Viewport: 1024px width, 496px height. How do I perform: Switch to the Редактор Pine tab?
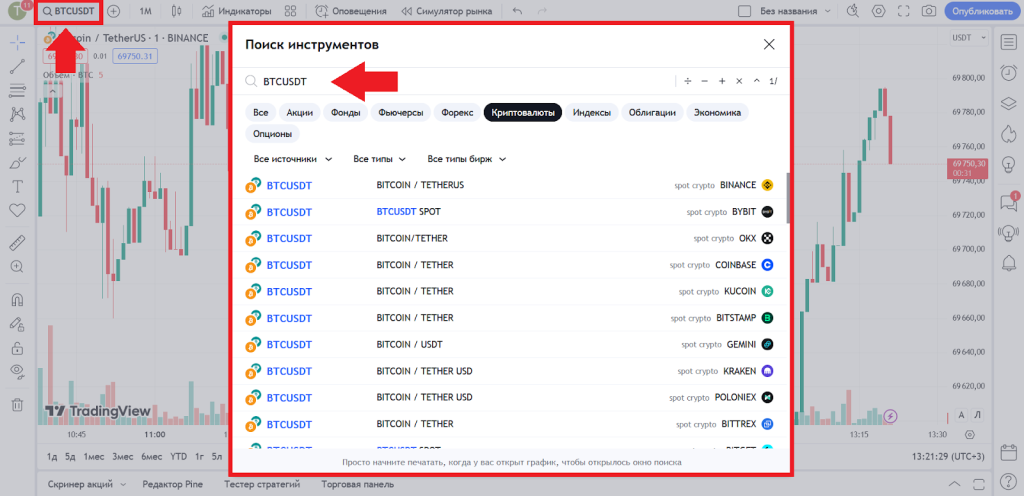tap(172, 484)
